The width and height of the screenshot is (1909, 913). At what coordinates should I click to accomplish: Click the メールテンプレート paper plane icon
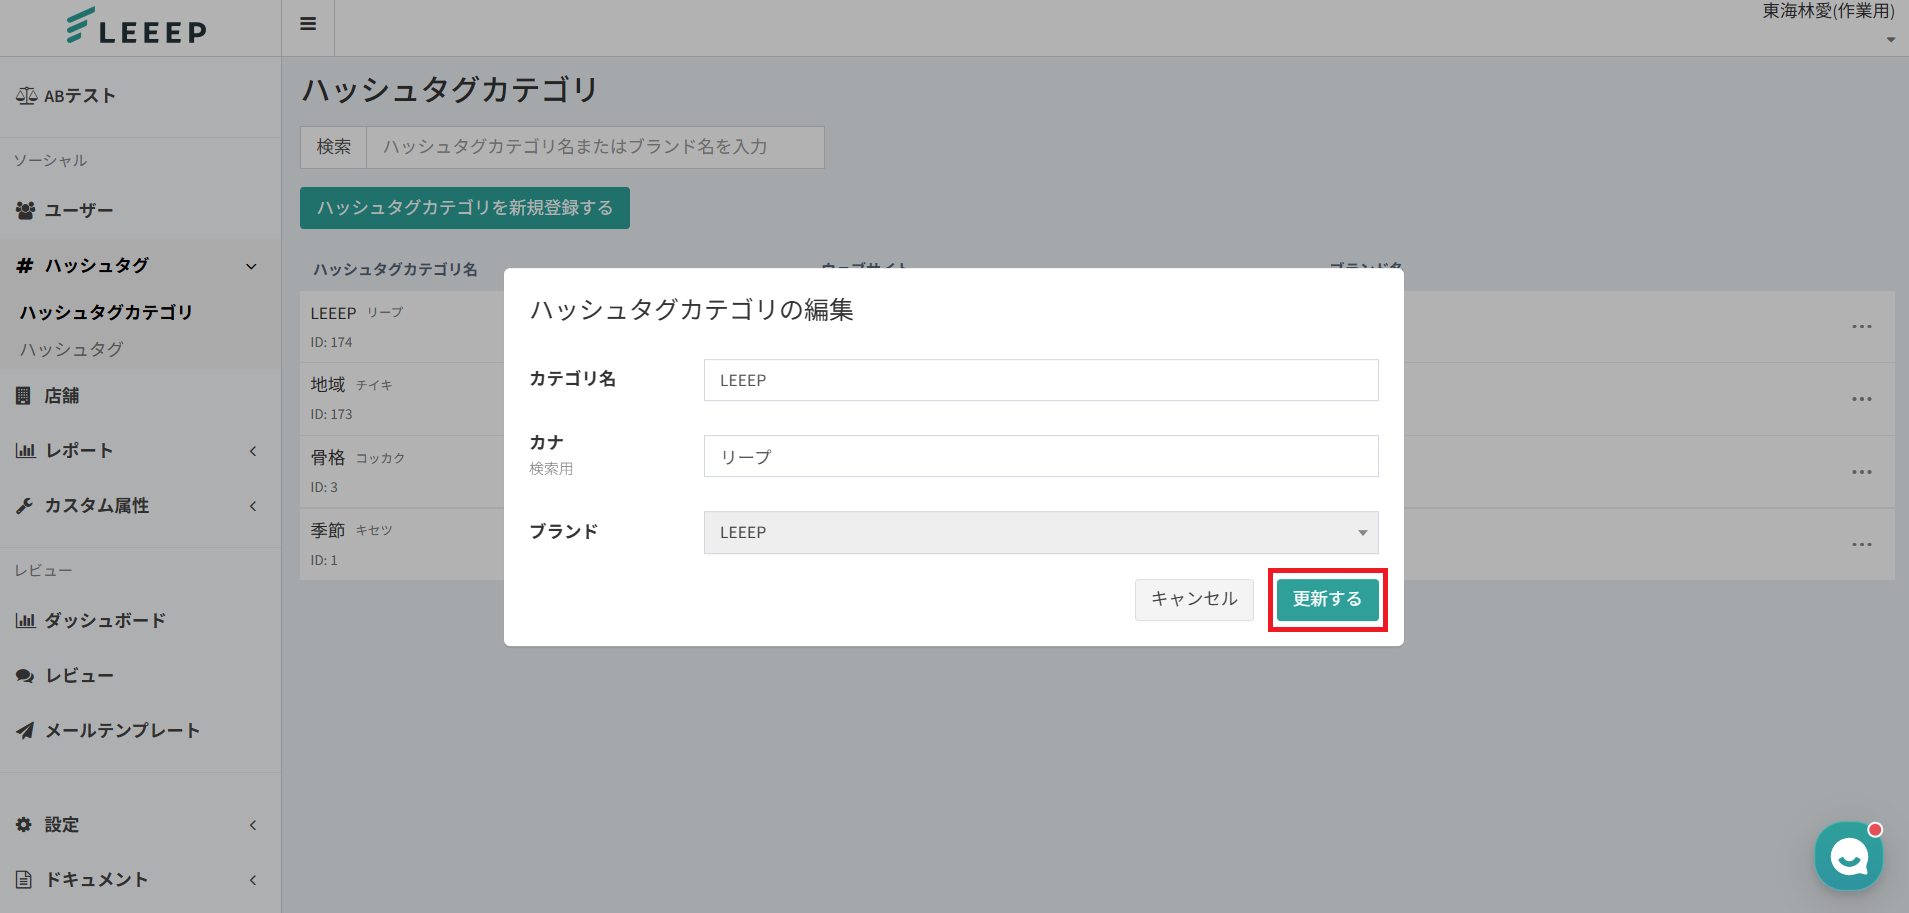[25, 731]
